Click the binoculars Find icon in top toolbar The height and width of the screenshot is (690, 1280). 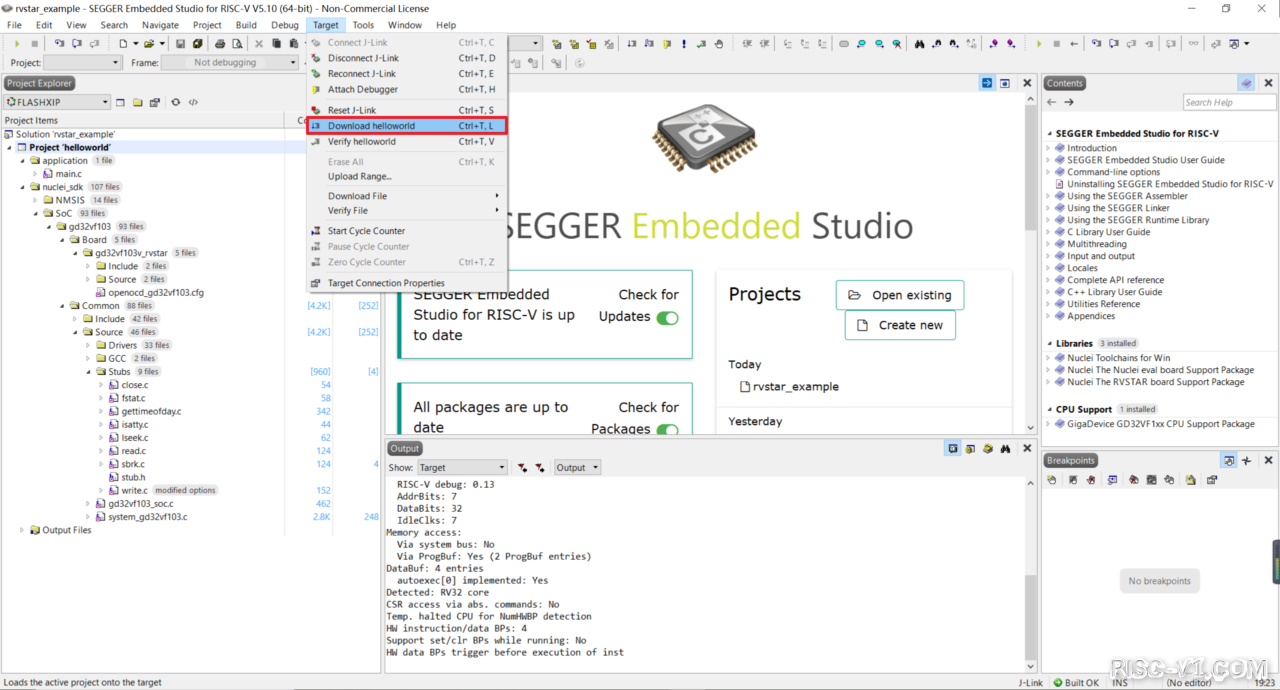pyautogui.click(x=920, y=44)
